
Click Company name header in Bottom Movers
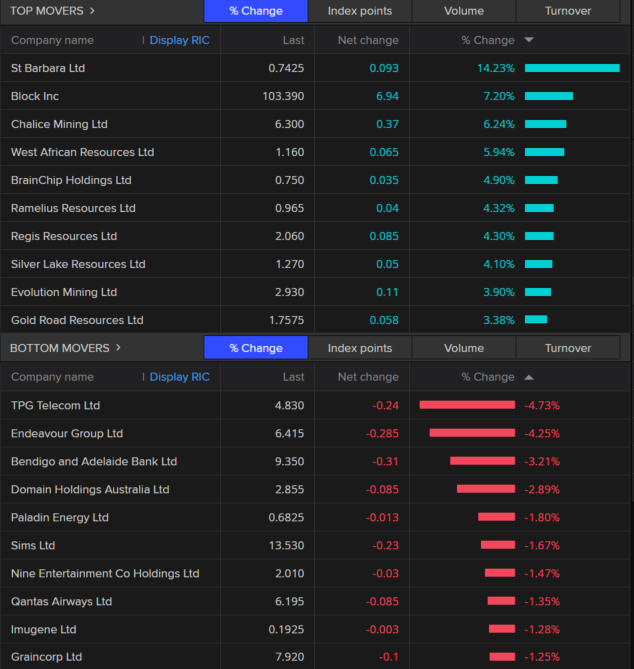pos(52,377)
